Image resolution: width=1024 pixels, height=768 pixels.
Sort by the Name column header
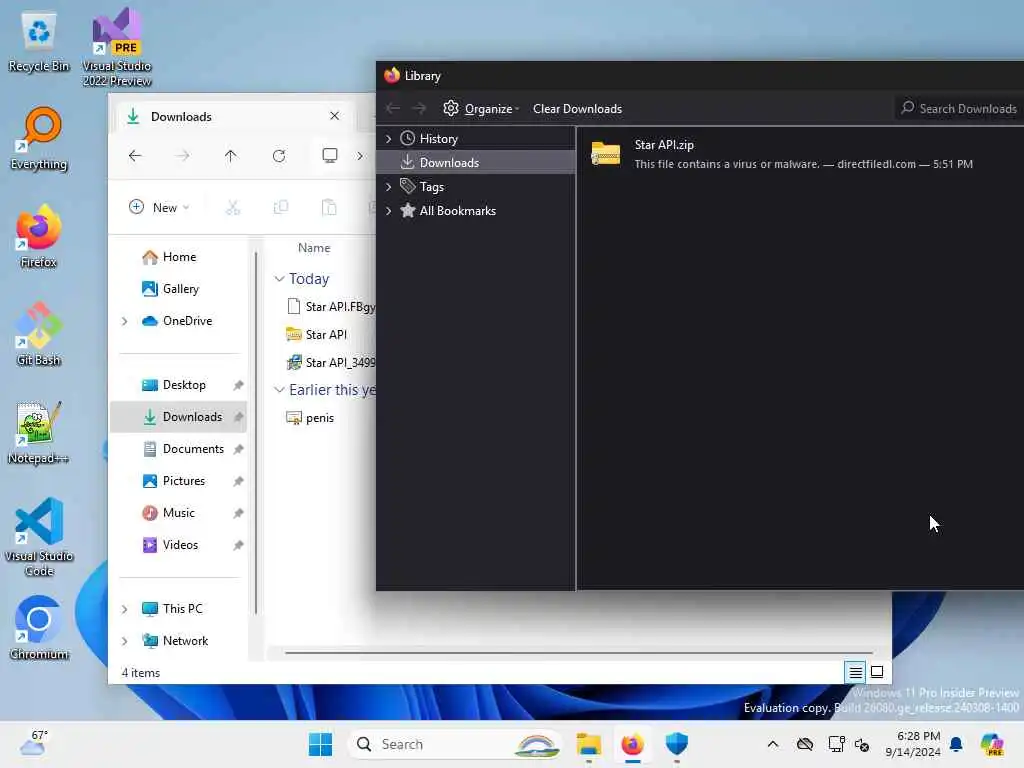click(314, 248)
